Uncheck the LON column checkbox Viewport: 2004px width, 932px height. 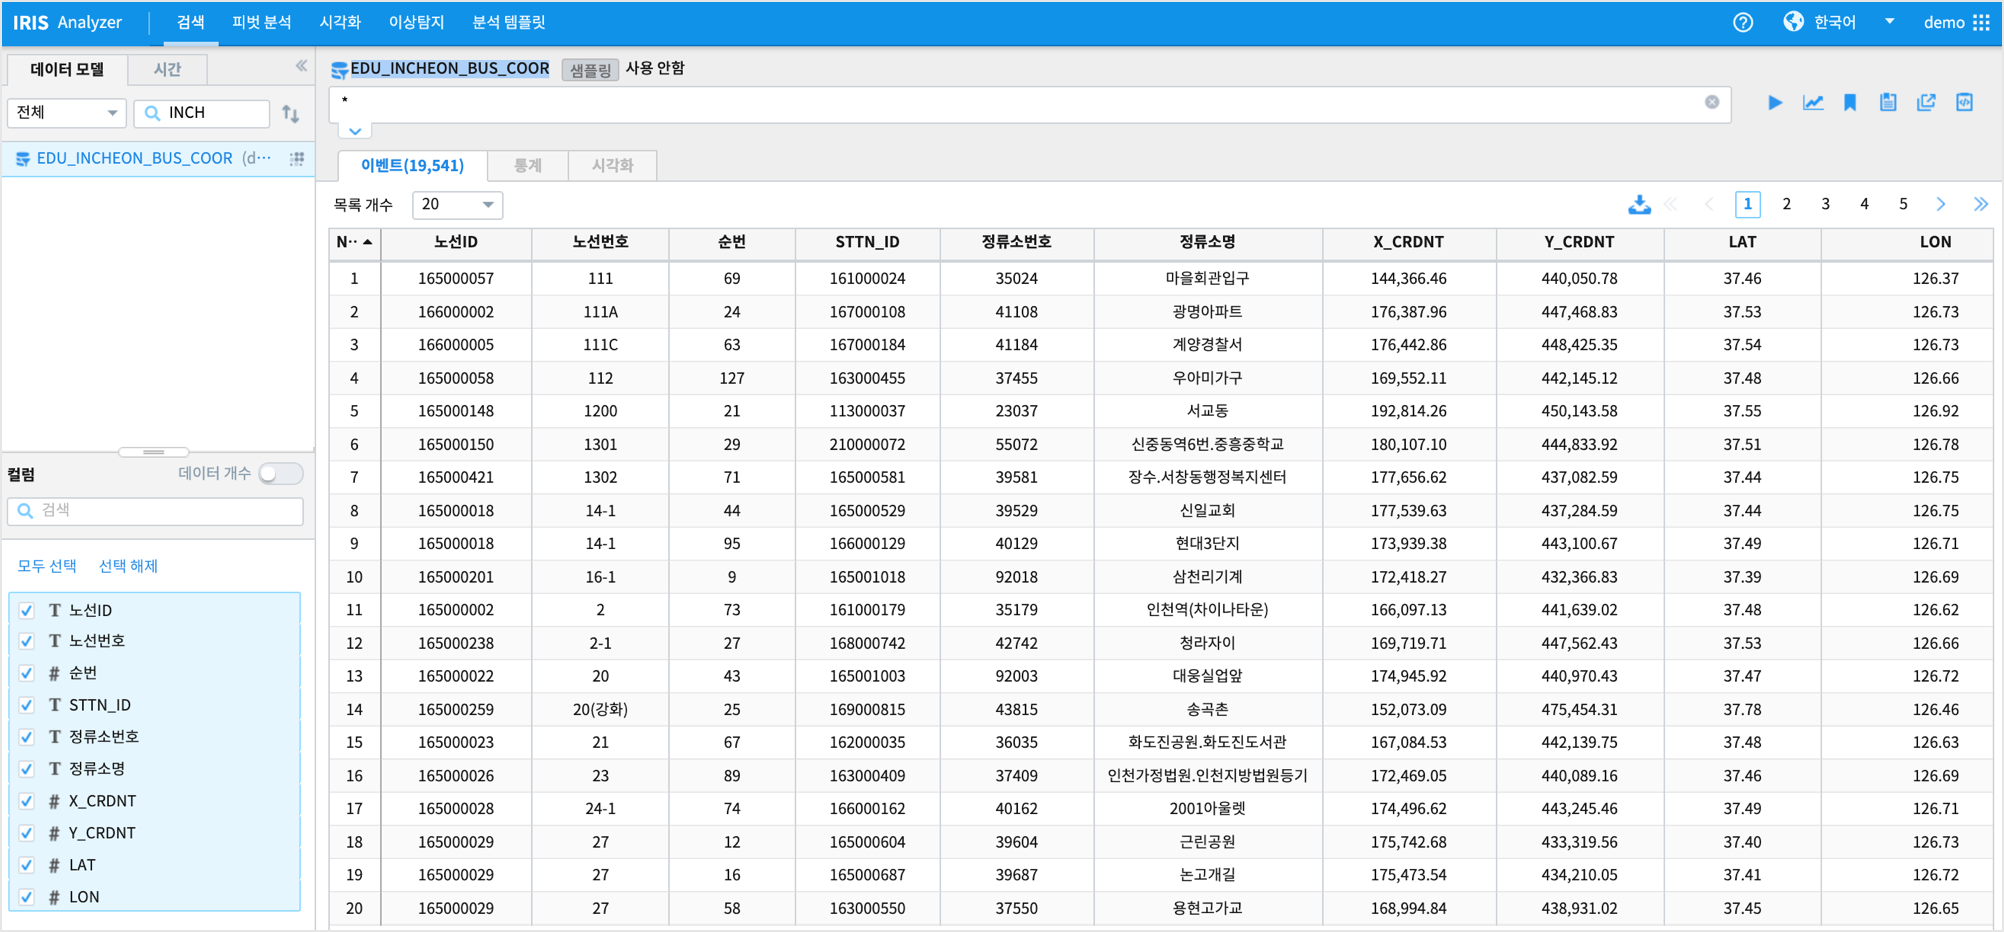[x=27, y=897]
